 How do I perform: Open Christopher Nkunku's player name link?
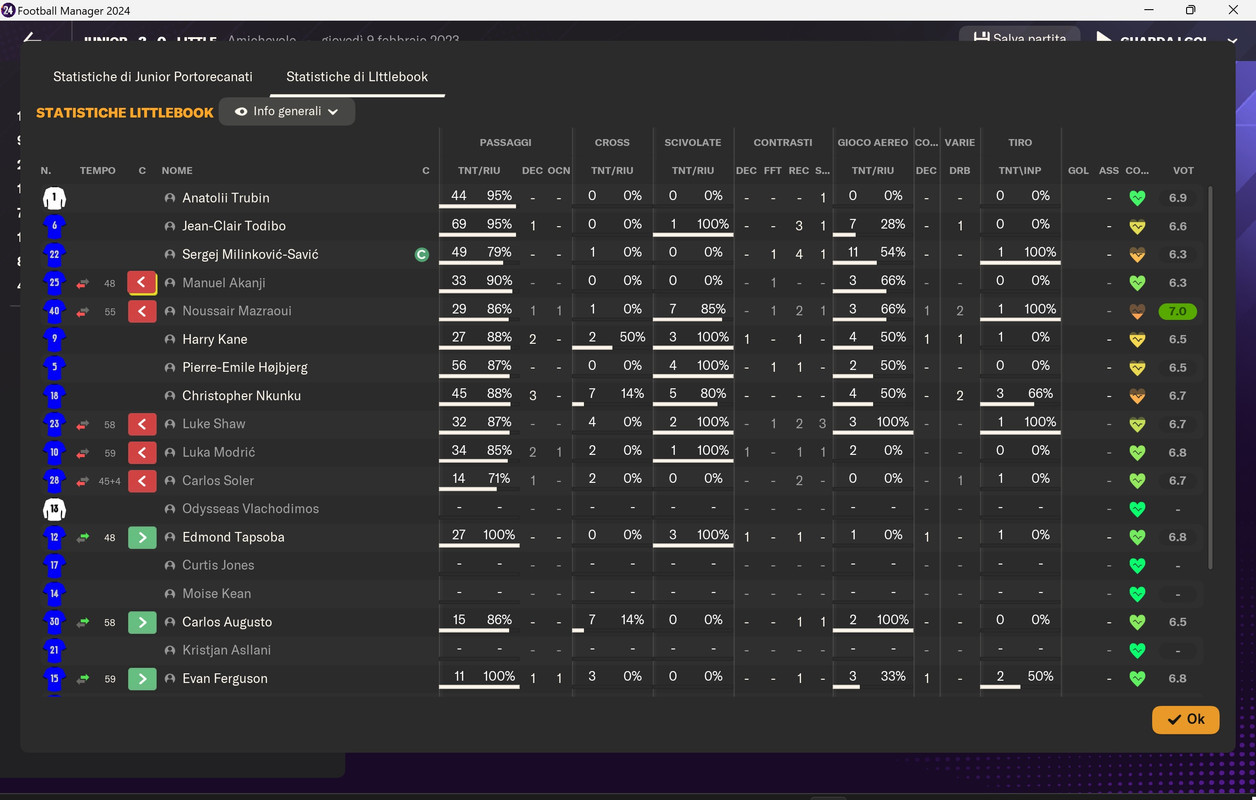pyautogui.click(x=241, y=396)
